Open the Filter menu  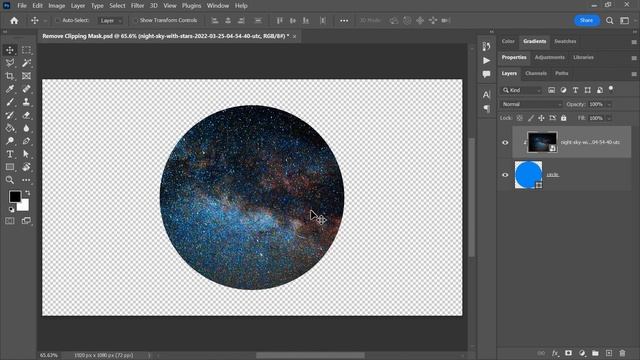pos(137,6)
